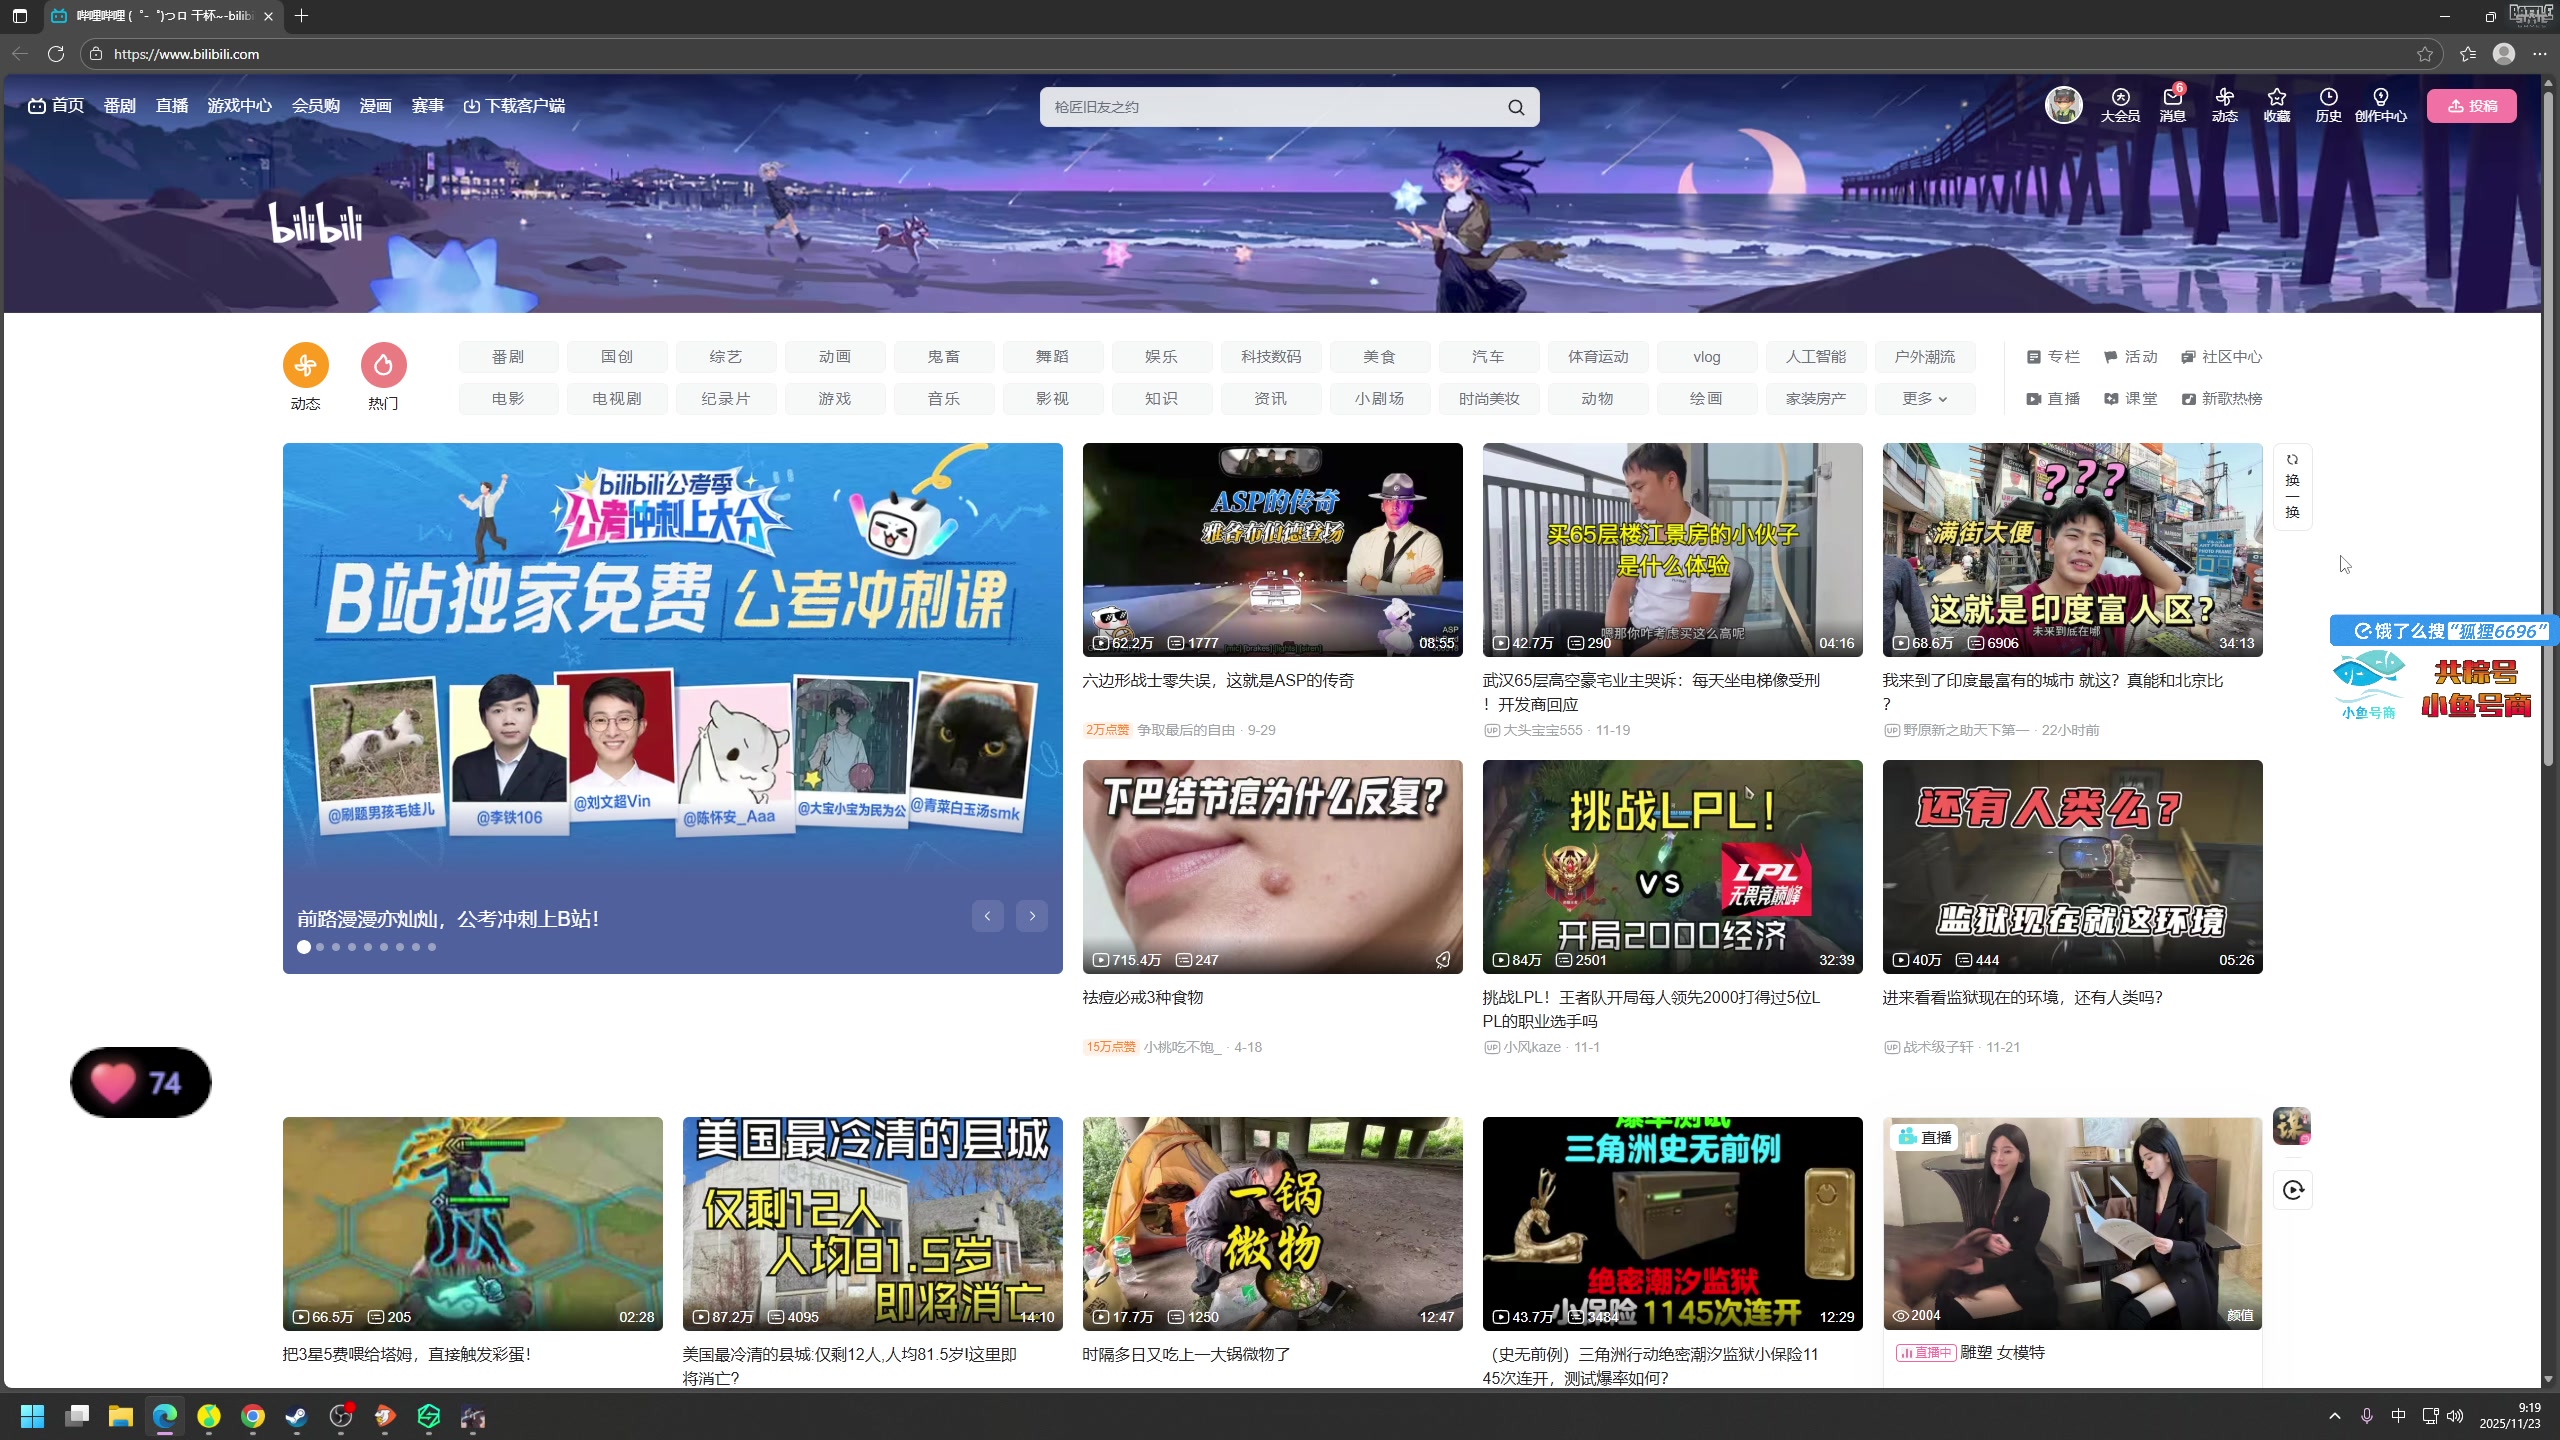Click the search magnifier icon

(1516, 107)
